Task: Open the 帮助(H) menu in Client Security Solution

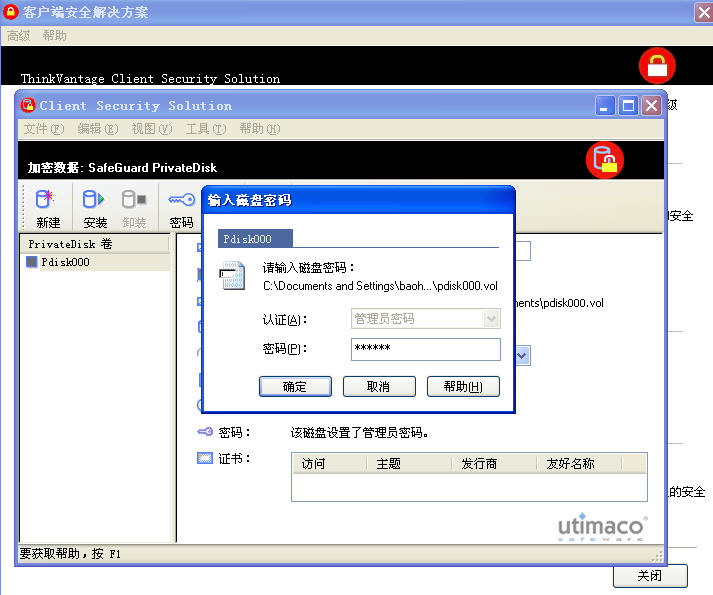Action: click(x=260, y=129)
